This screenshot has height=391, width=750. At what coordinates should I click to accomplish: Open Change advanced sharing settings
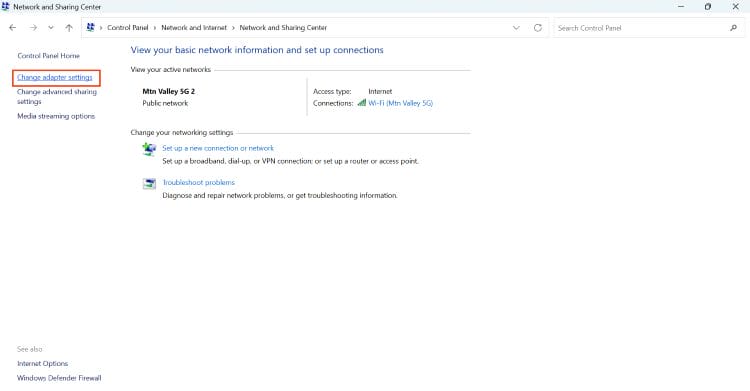(x=57, y=97)
